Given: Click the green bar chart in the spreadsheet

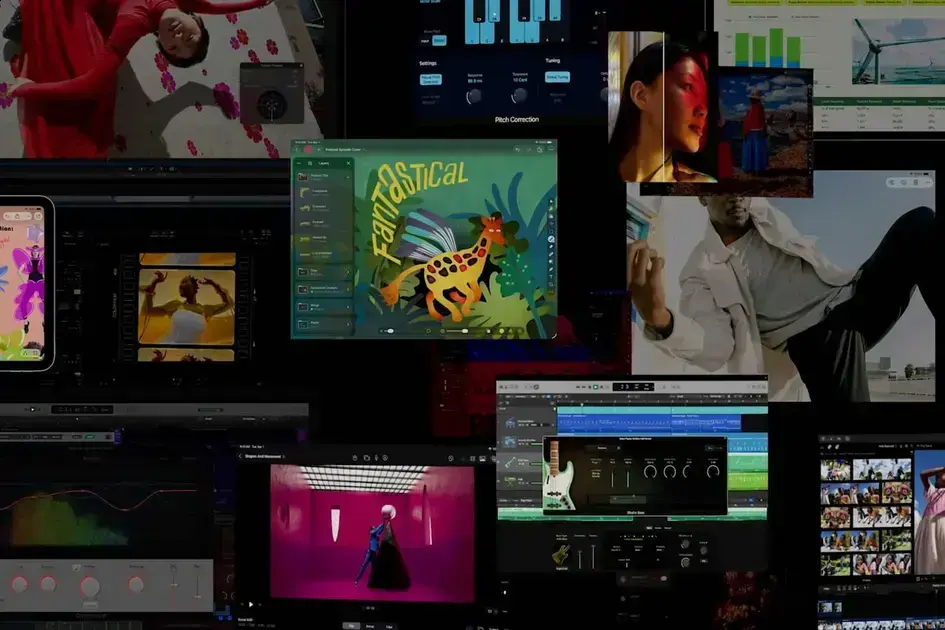Looking at the screenshot, I should [x=768, y=48].
